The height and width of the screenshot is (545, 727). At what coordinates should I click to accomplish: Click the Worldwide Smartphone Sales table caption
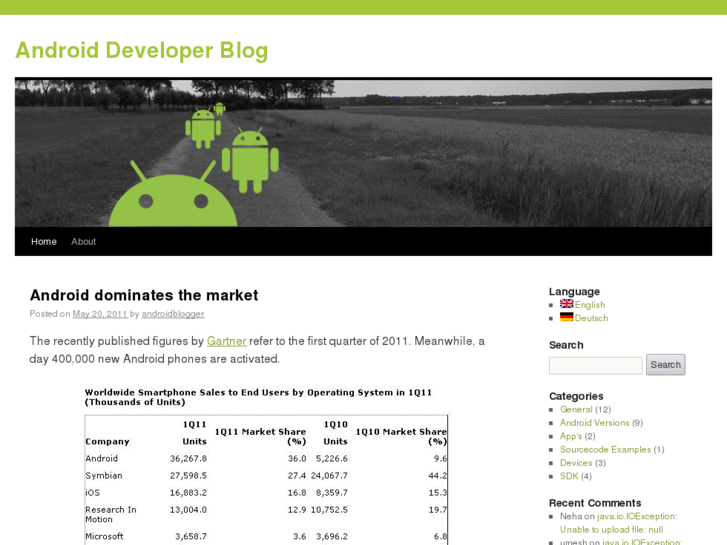[258, 398]
